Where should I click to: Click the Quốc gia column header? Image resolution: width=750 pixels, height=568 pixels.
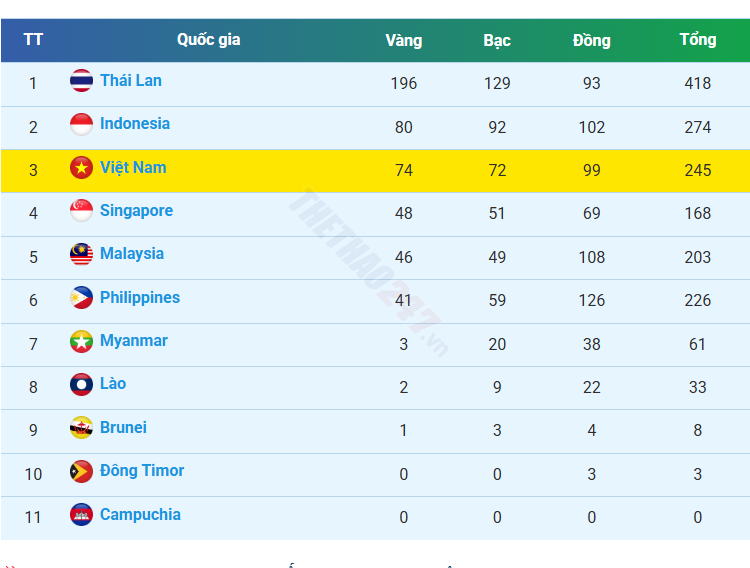pyautogui.click(x=209, y=40)
